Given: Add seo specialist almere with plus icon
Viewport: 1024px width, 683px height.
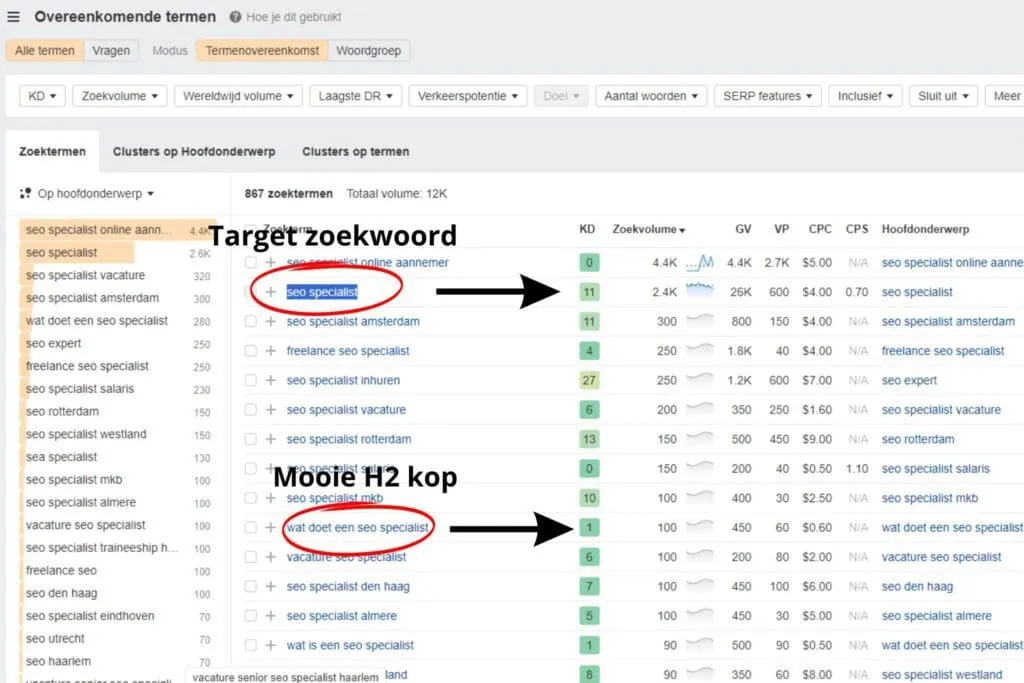Looking at the screenshot, I should coord(271,615).
